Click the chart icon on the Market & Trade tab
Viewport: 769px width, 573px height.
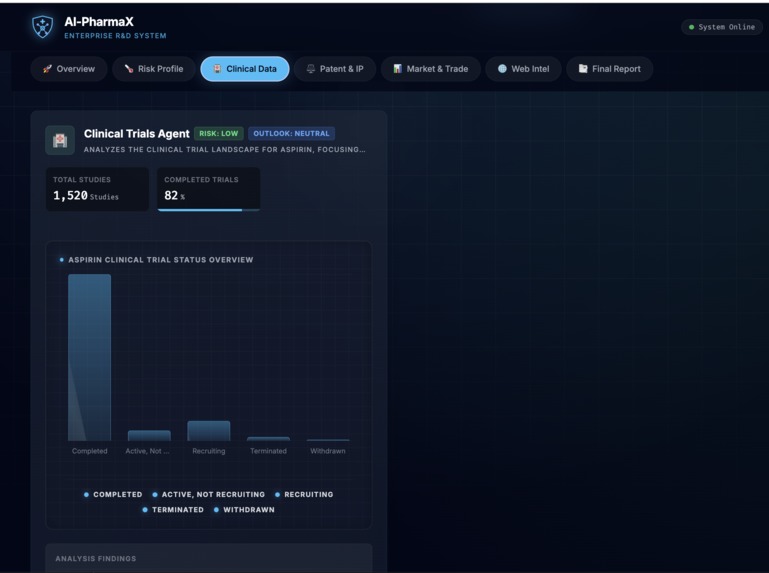click(x=398, y=69)
